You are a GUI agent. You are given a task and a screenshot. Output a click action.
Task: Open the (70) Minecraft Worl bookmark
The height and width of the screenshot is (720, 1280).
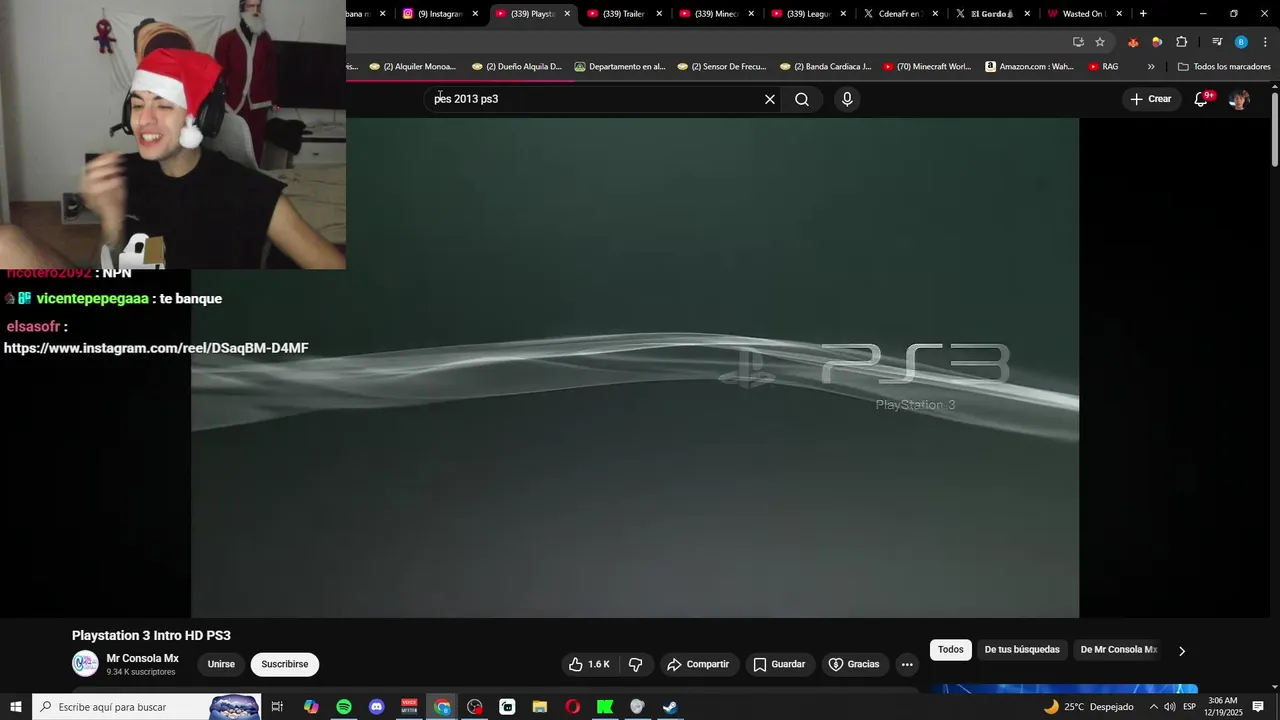coord(927,67)
